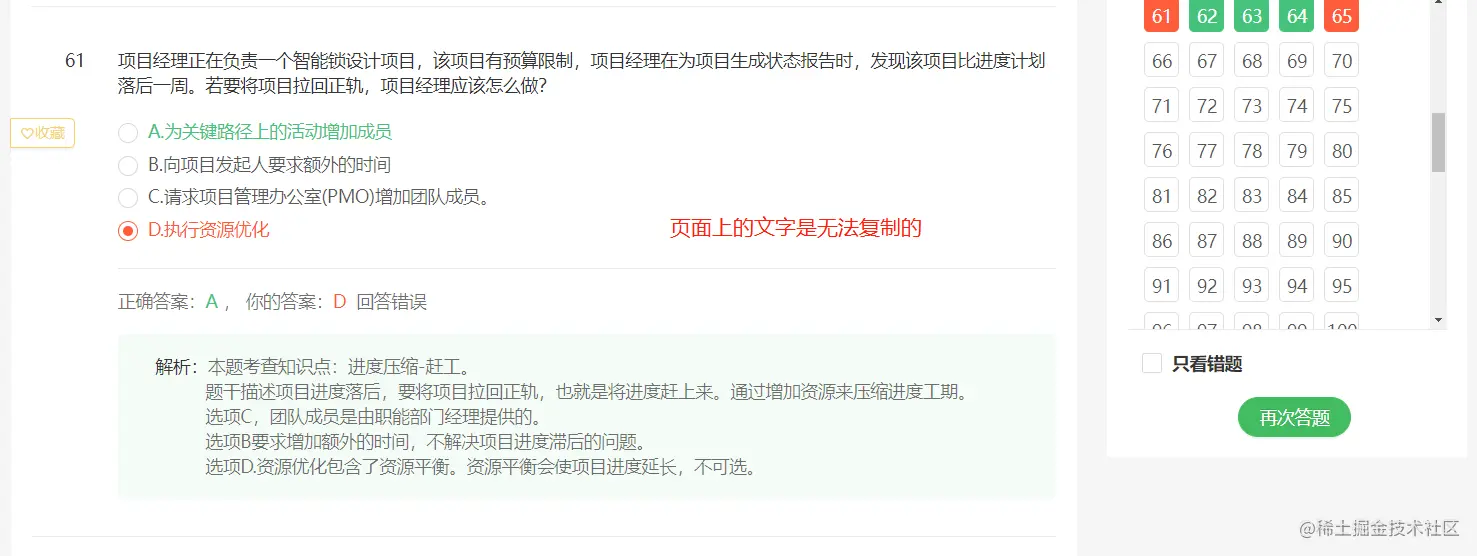Enable the 只看错题 checkbox
The width and height of the screenshot is (1477, 556).
point(1152,363)
